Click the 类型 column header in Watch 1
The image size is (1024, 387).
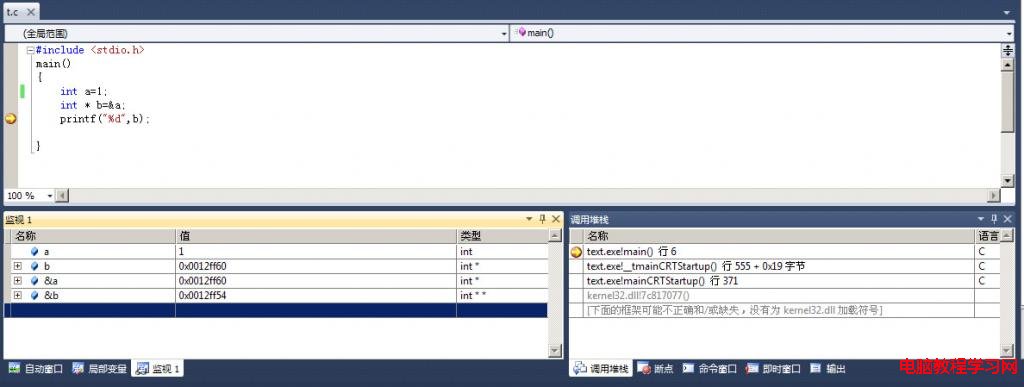502,236
